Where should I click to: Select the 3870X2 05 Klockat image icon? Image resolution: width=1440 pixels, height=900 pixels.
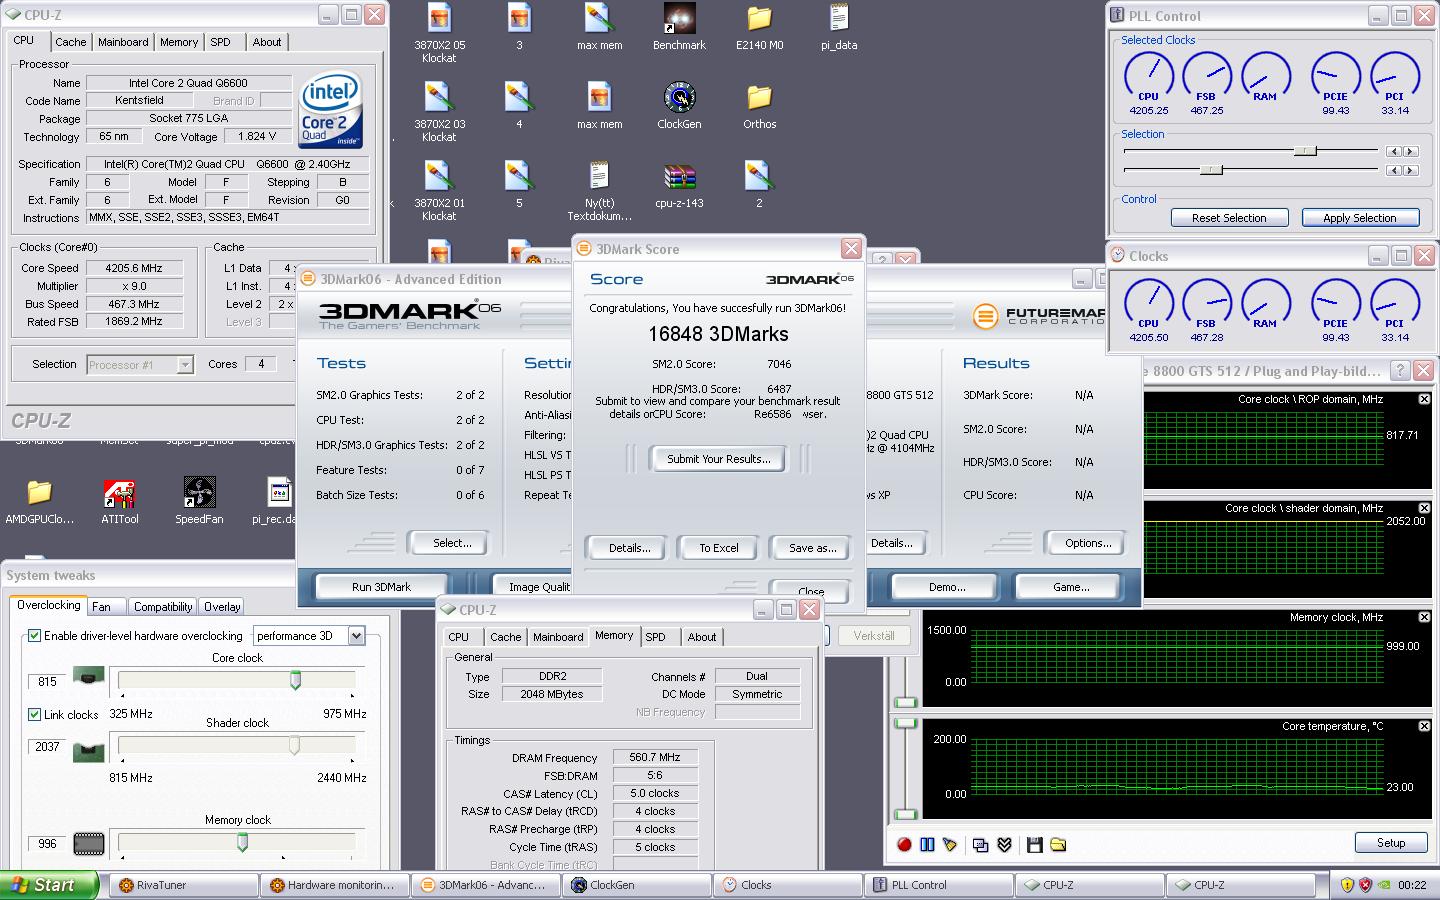[439, 33]
